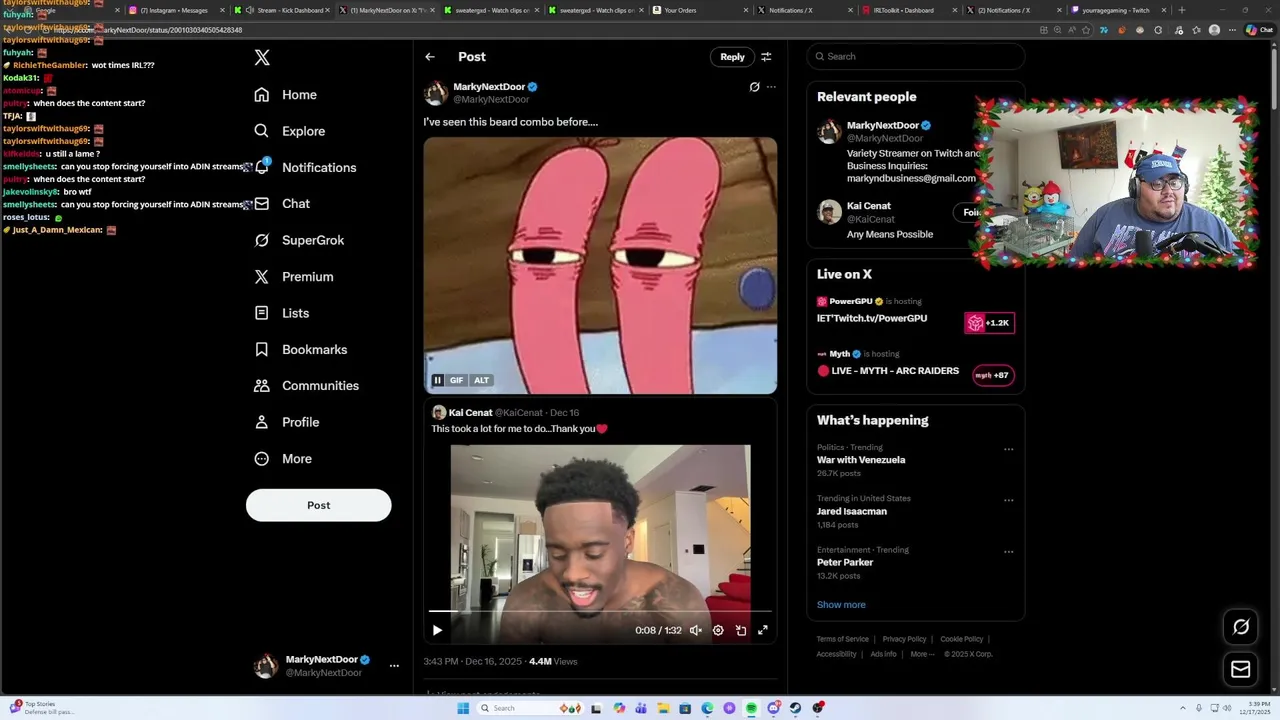Switch to Instagram Messages browser tab
Screen dimensions: 1280x720
[174, 10]
